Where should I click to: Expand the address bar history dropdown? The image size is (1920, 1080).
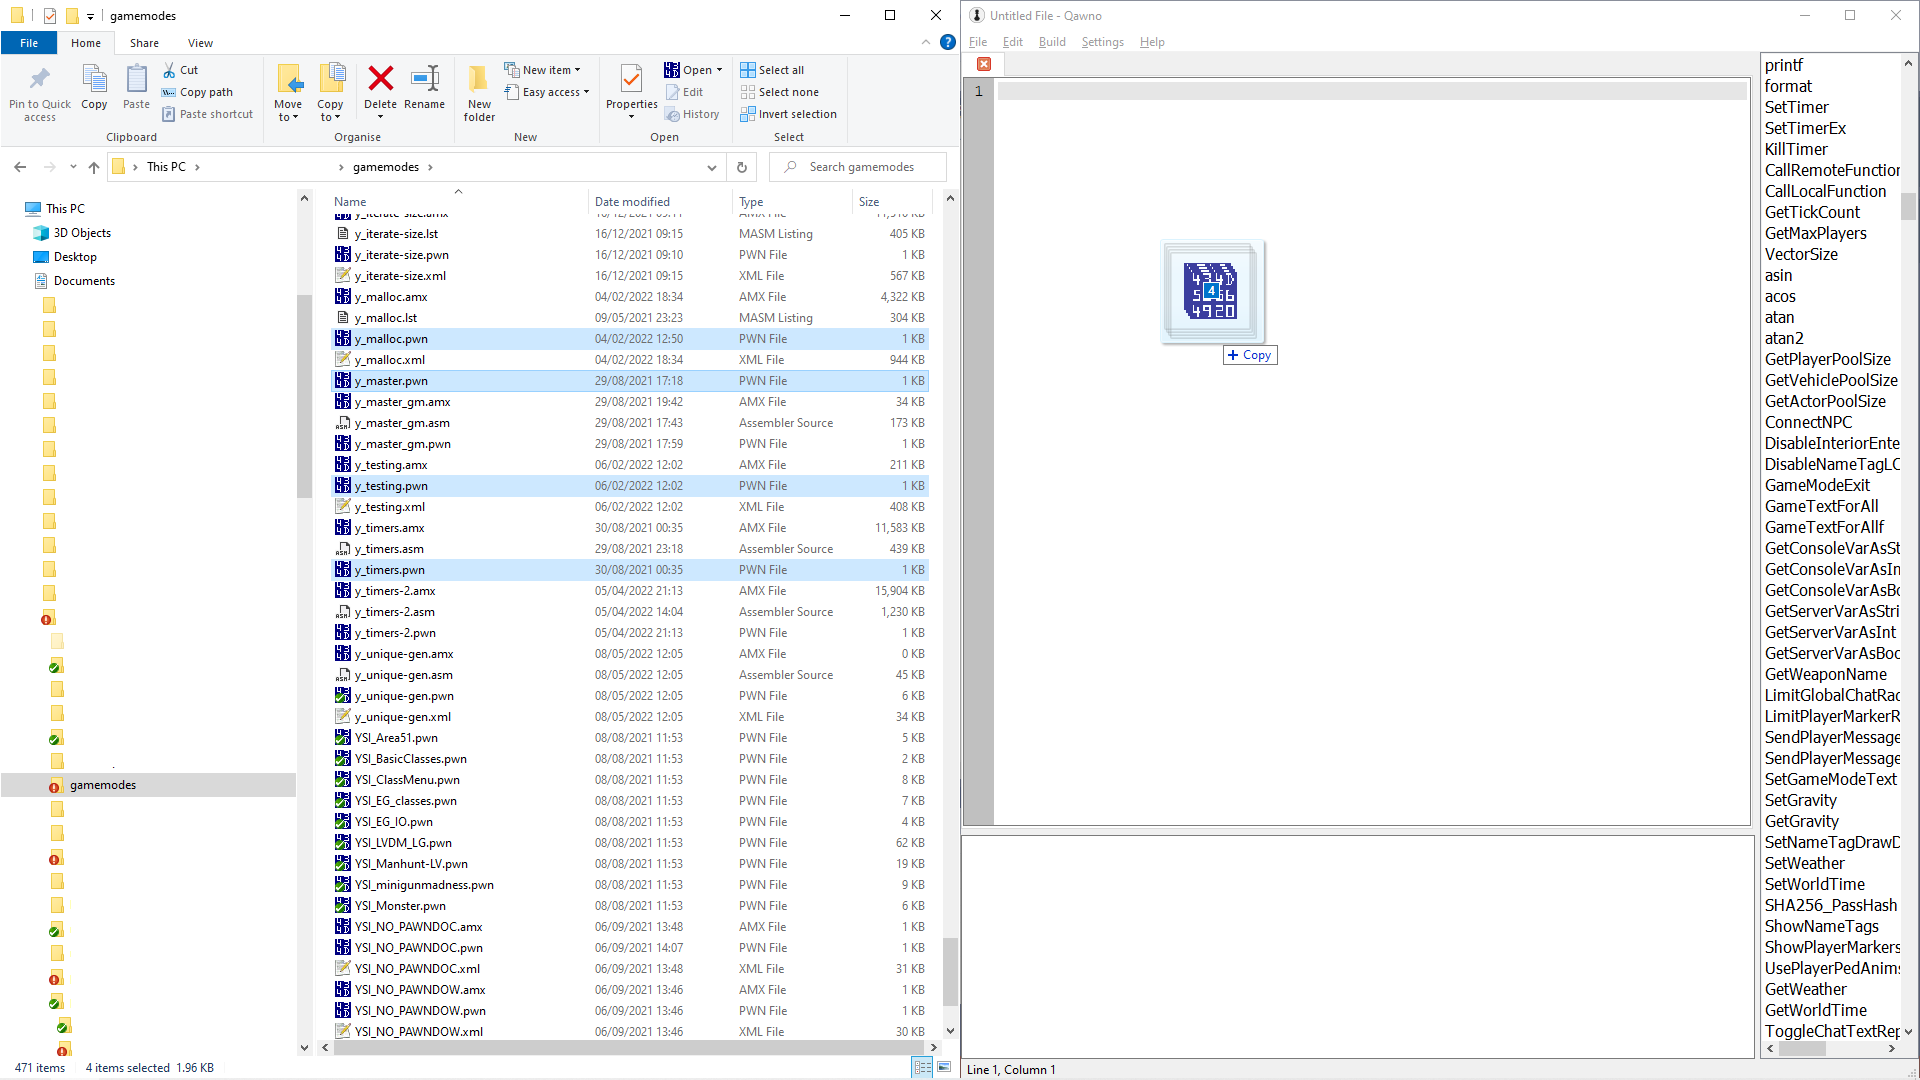(711, 167)
